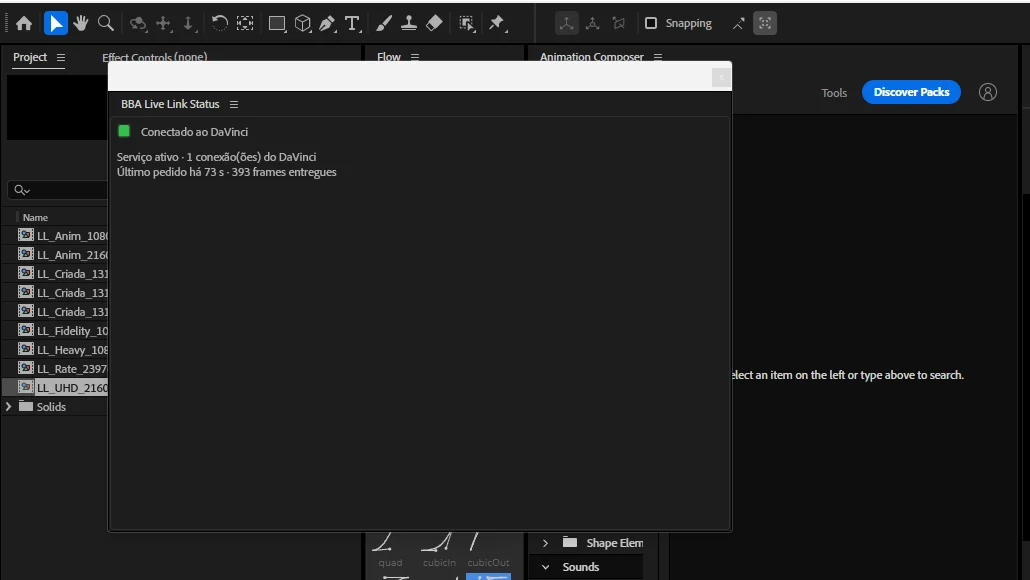Choose the third (view) axis mode icon
This screenshot has height=580, width=1030.
619,24
